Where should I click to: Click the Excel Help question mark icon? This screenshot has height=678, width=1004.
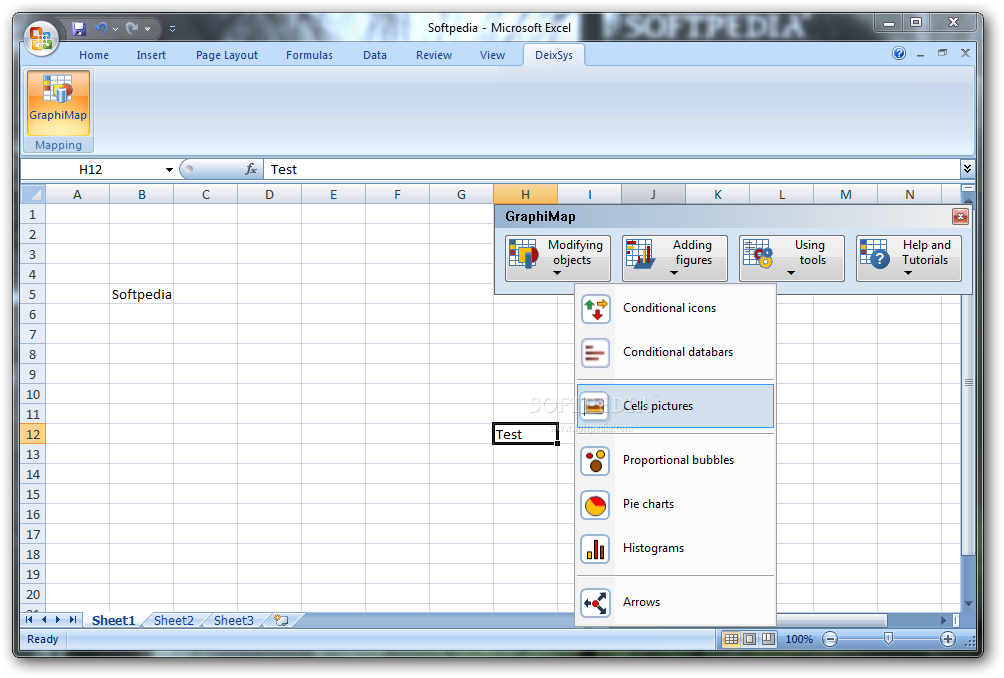pyautogui.click(x=899, y=53)
